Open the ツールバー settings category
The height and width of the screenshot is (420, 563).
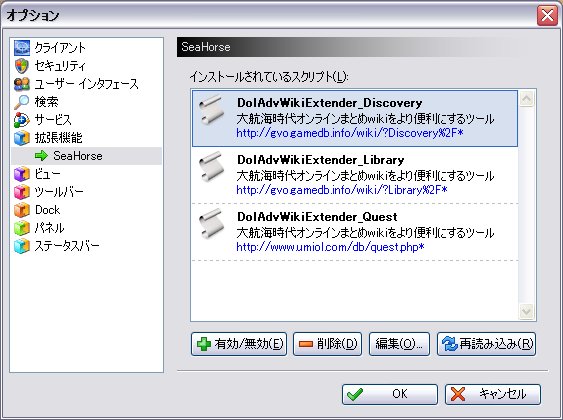59,192
